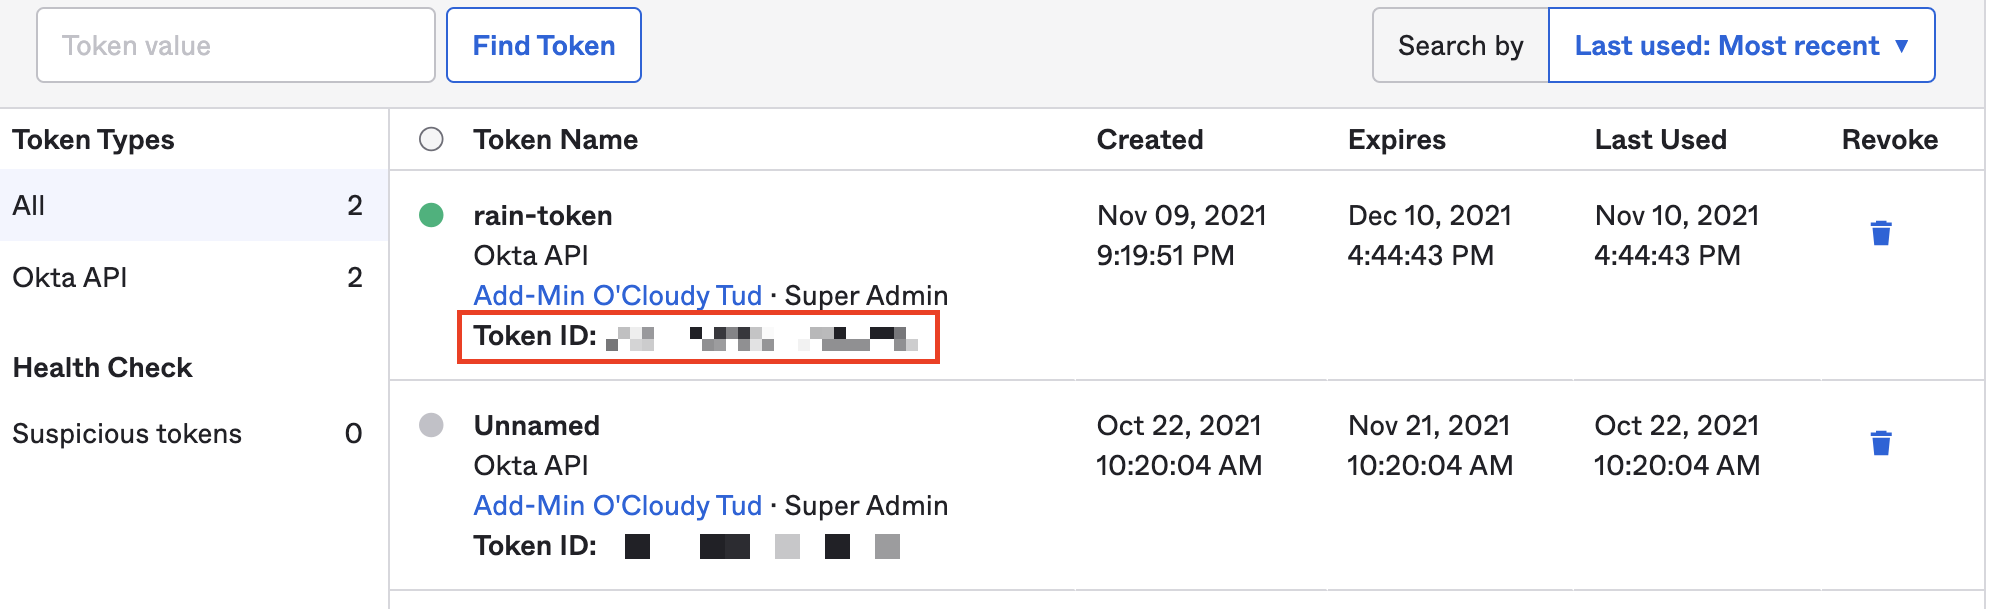Open Add-Min O'Cloudy Tud link under rain-token
2004x609 pixels.
[617, 296]
